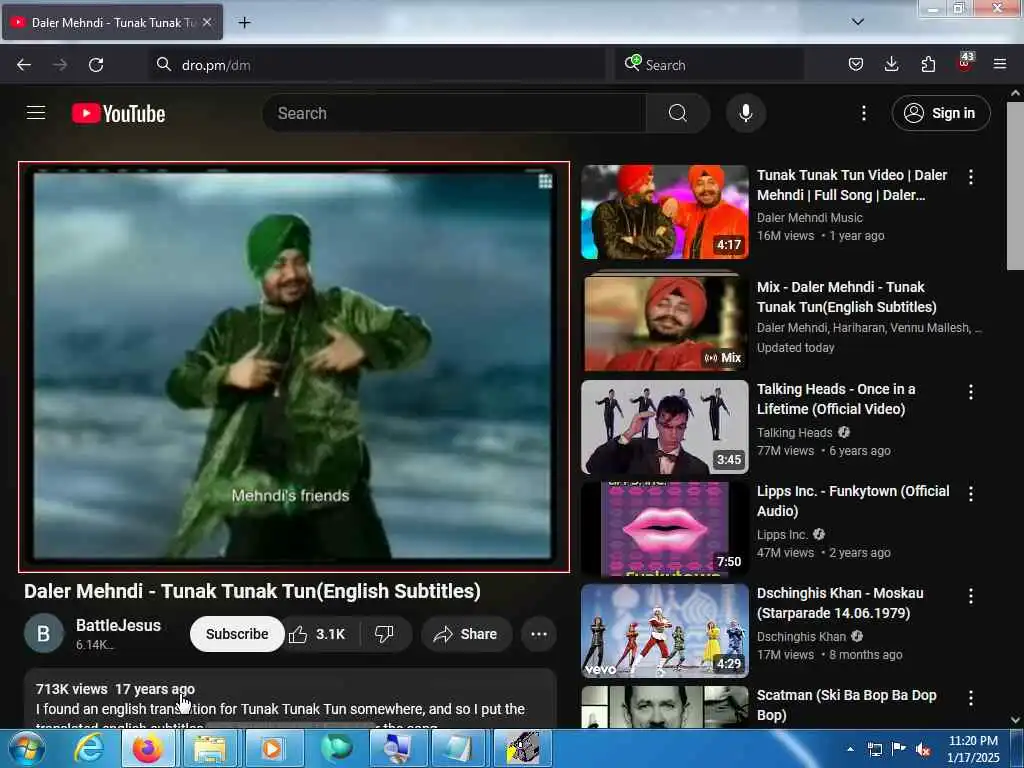1024x768 pixels.
Task: Open YouTube settings three-dot menu
Action: pyautogui.click(x=864, y=113)
